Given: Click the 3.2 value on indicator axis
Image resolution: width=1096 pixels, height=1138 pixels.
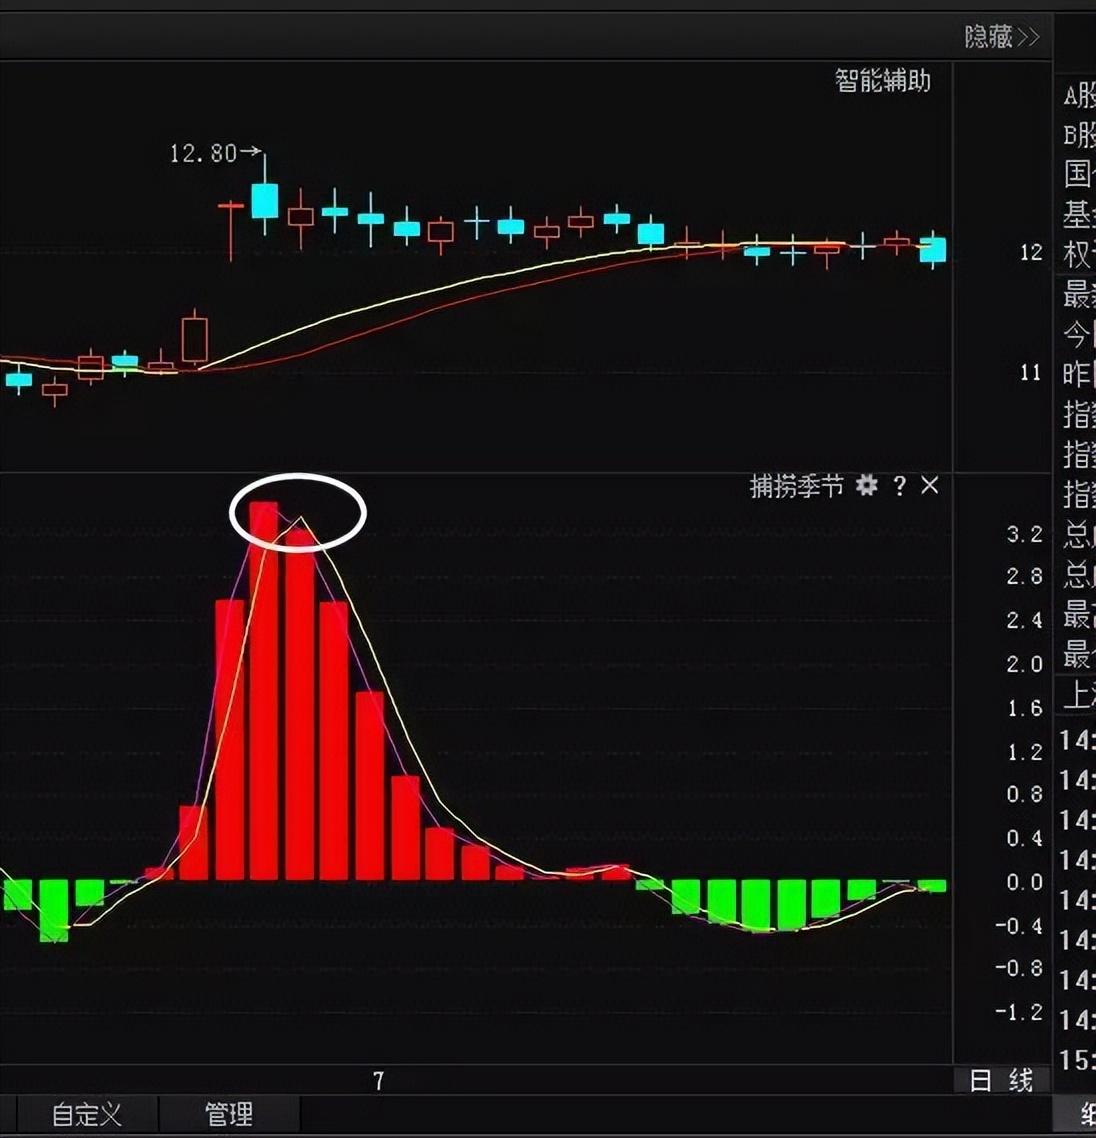Looking at the screenshot, I should point(1024,534).
